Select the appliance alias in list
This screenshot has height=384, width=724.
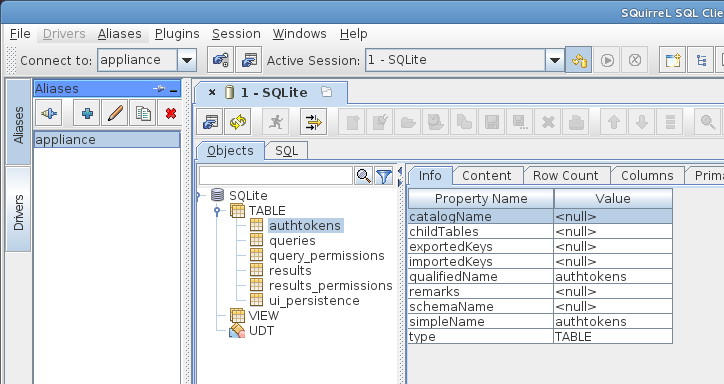click(x=107, y=140)
